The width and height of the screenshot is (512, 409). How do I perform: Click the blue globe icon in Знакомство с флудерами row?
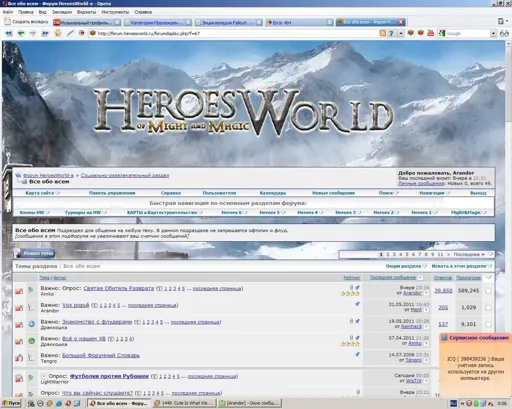point(31,324)
